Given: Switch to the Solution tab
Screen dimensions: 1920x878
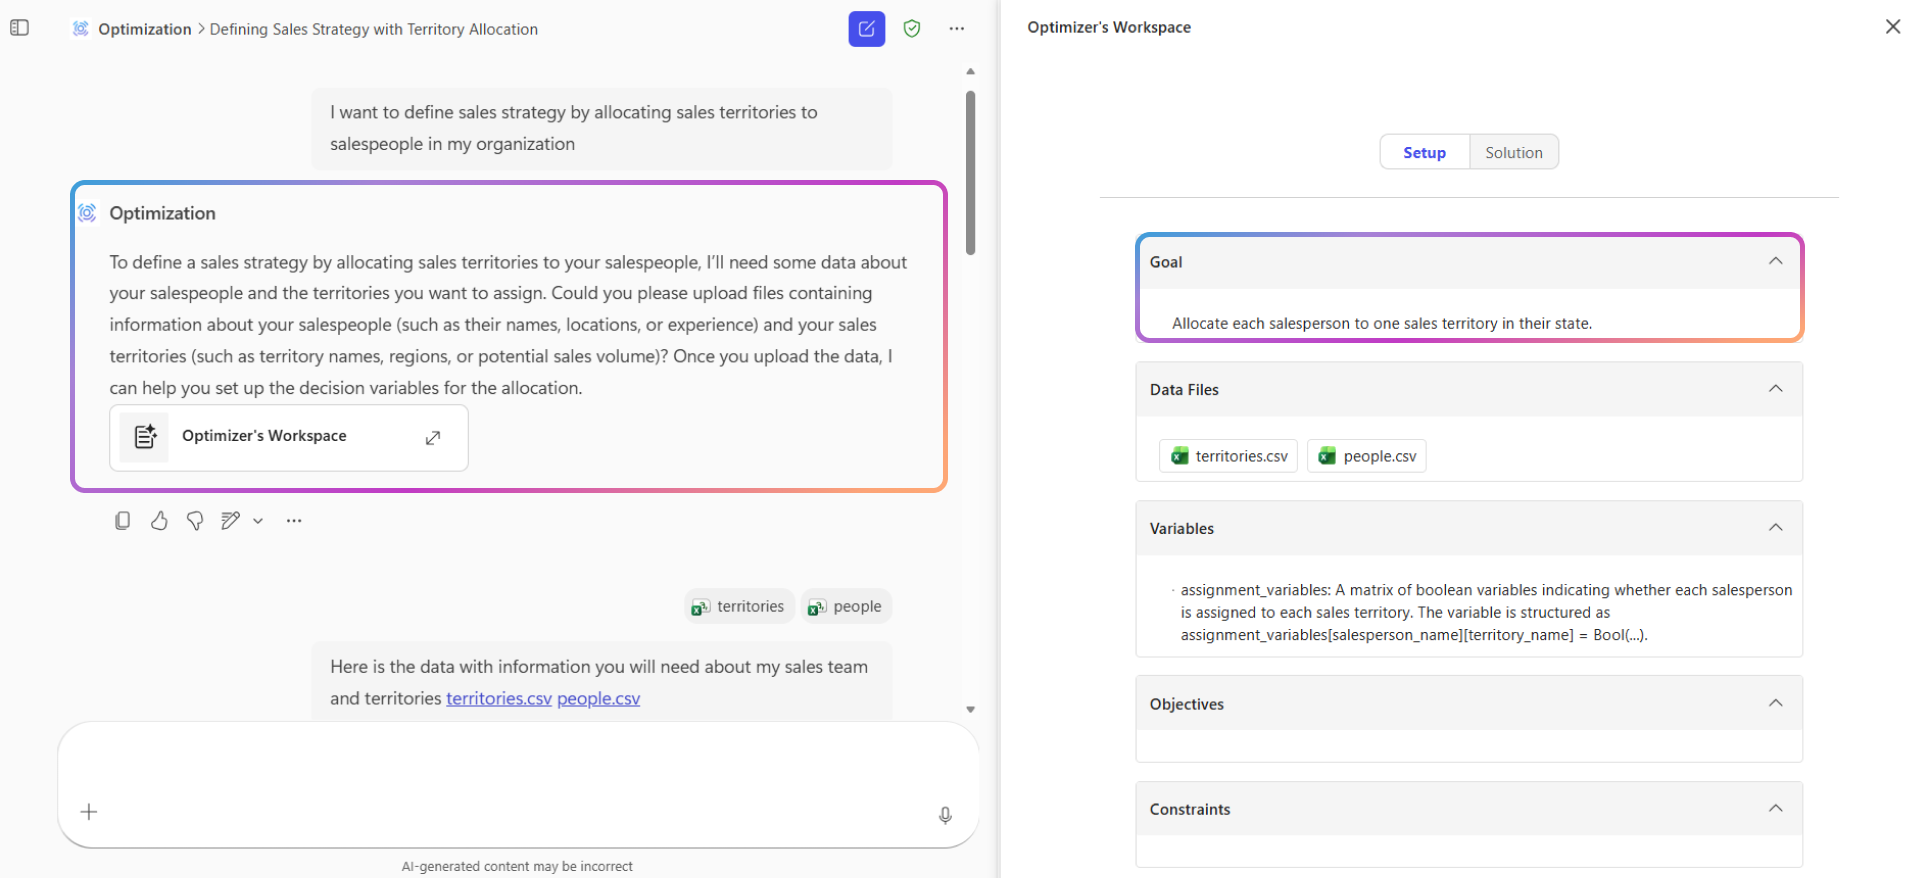Looking at the screenshot, I should click(1513, 152).
